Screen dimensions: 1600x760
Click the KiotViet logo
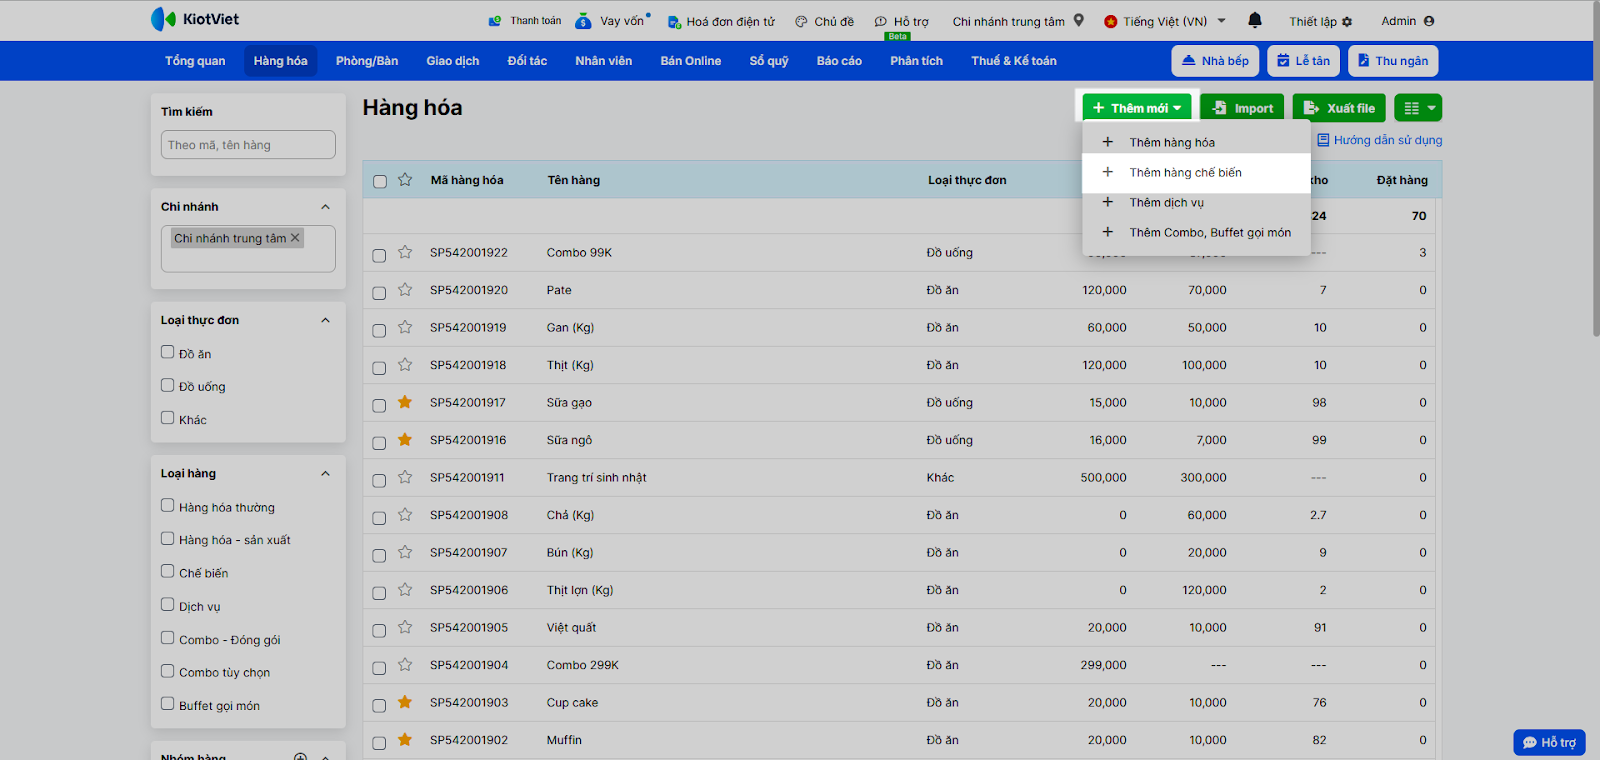pos(195,19)
